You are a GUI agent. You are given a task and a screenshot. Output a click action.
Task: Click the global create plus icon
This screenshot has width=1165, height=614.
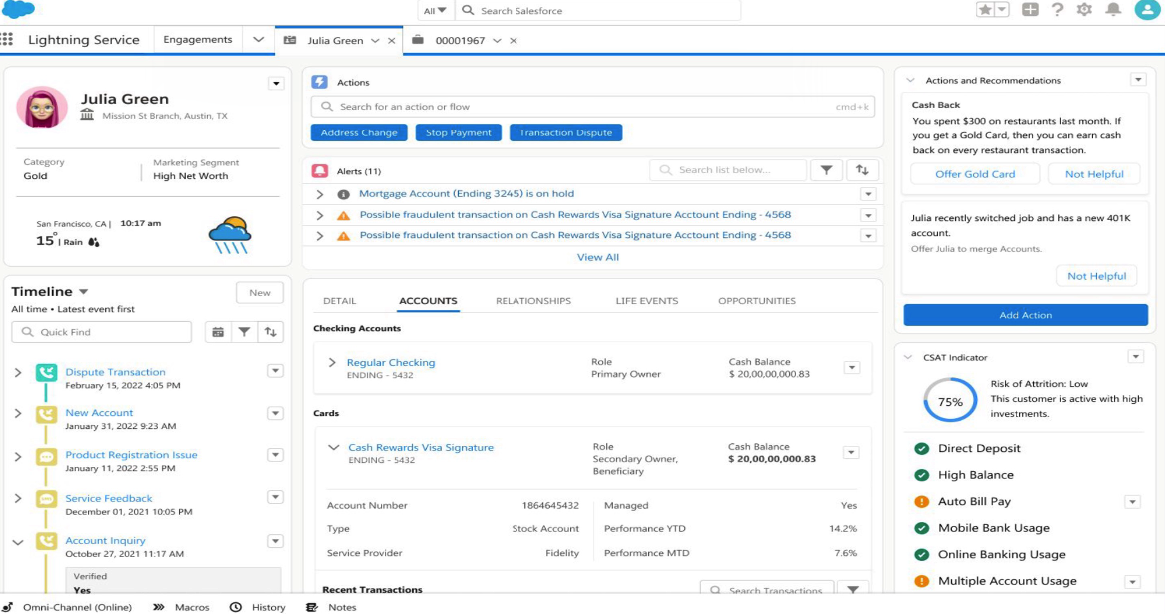[x=1030, y=10]
